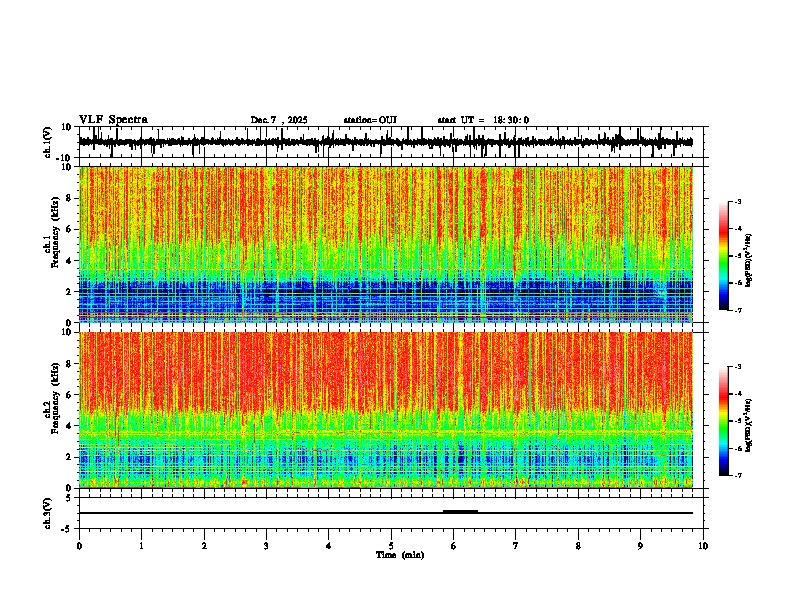Click the 'start UT = 18:30:0' header text
The image size is (792, 612).
pyautogui.click(x=483, y=120)
